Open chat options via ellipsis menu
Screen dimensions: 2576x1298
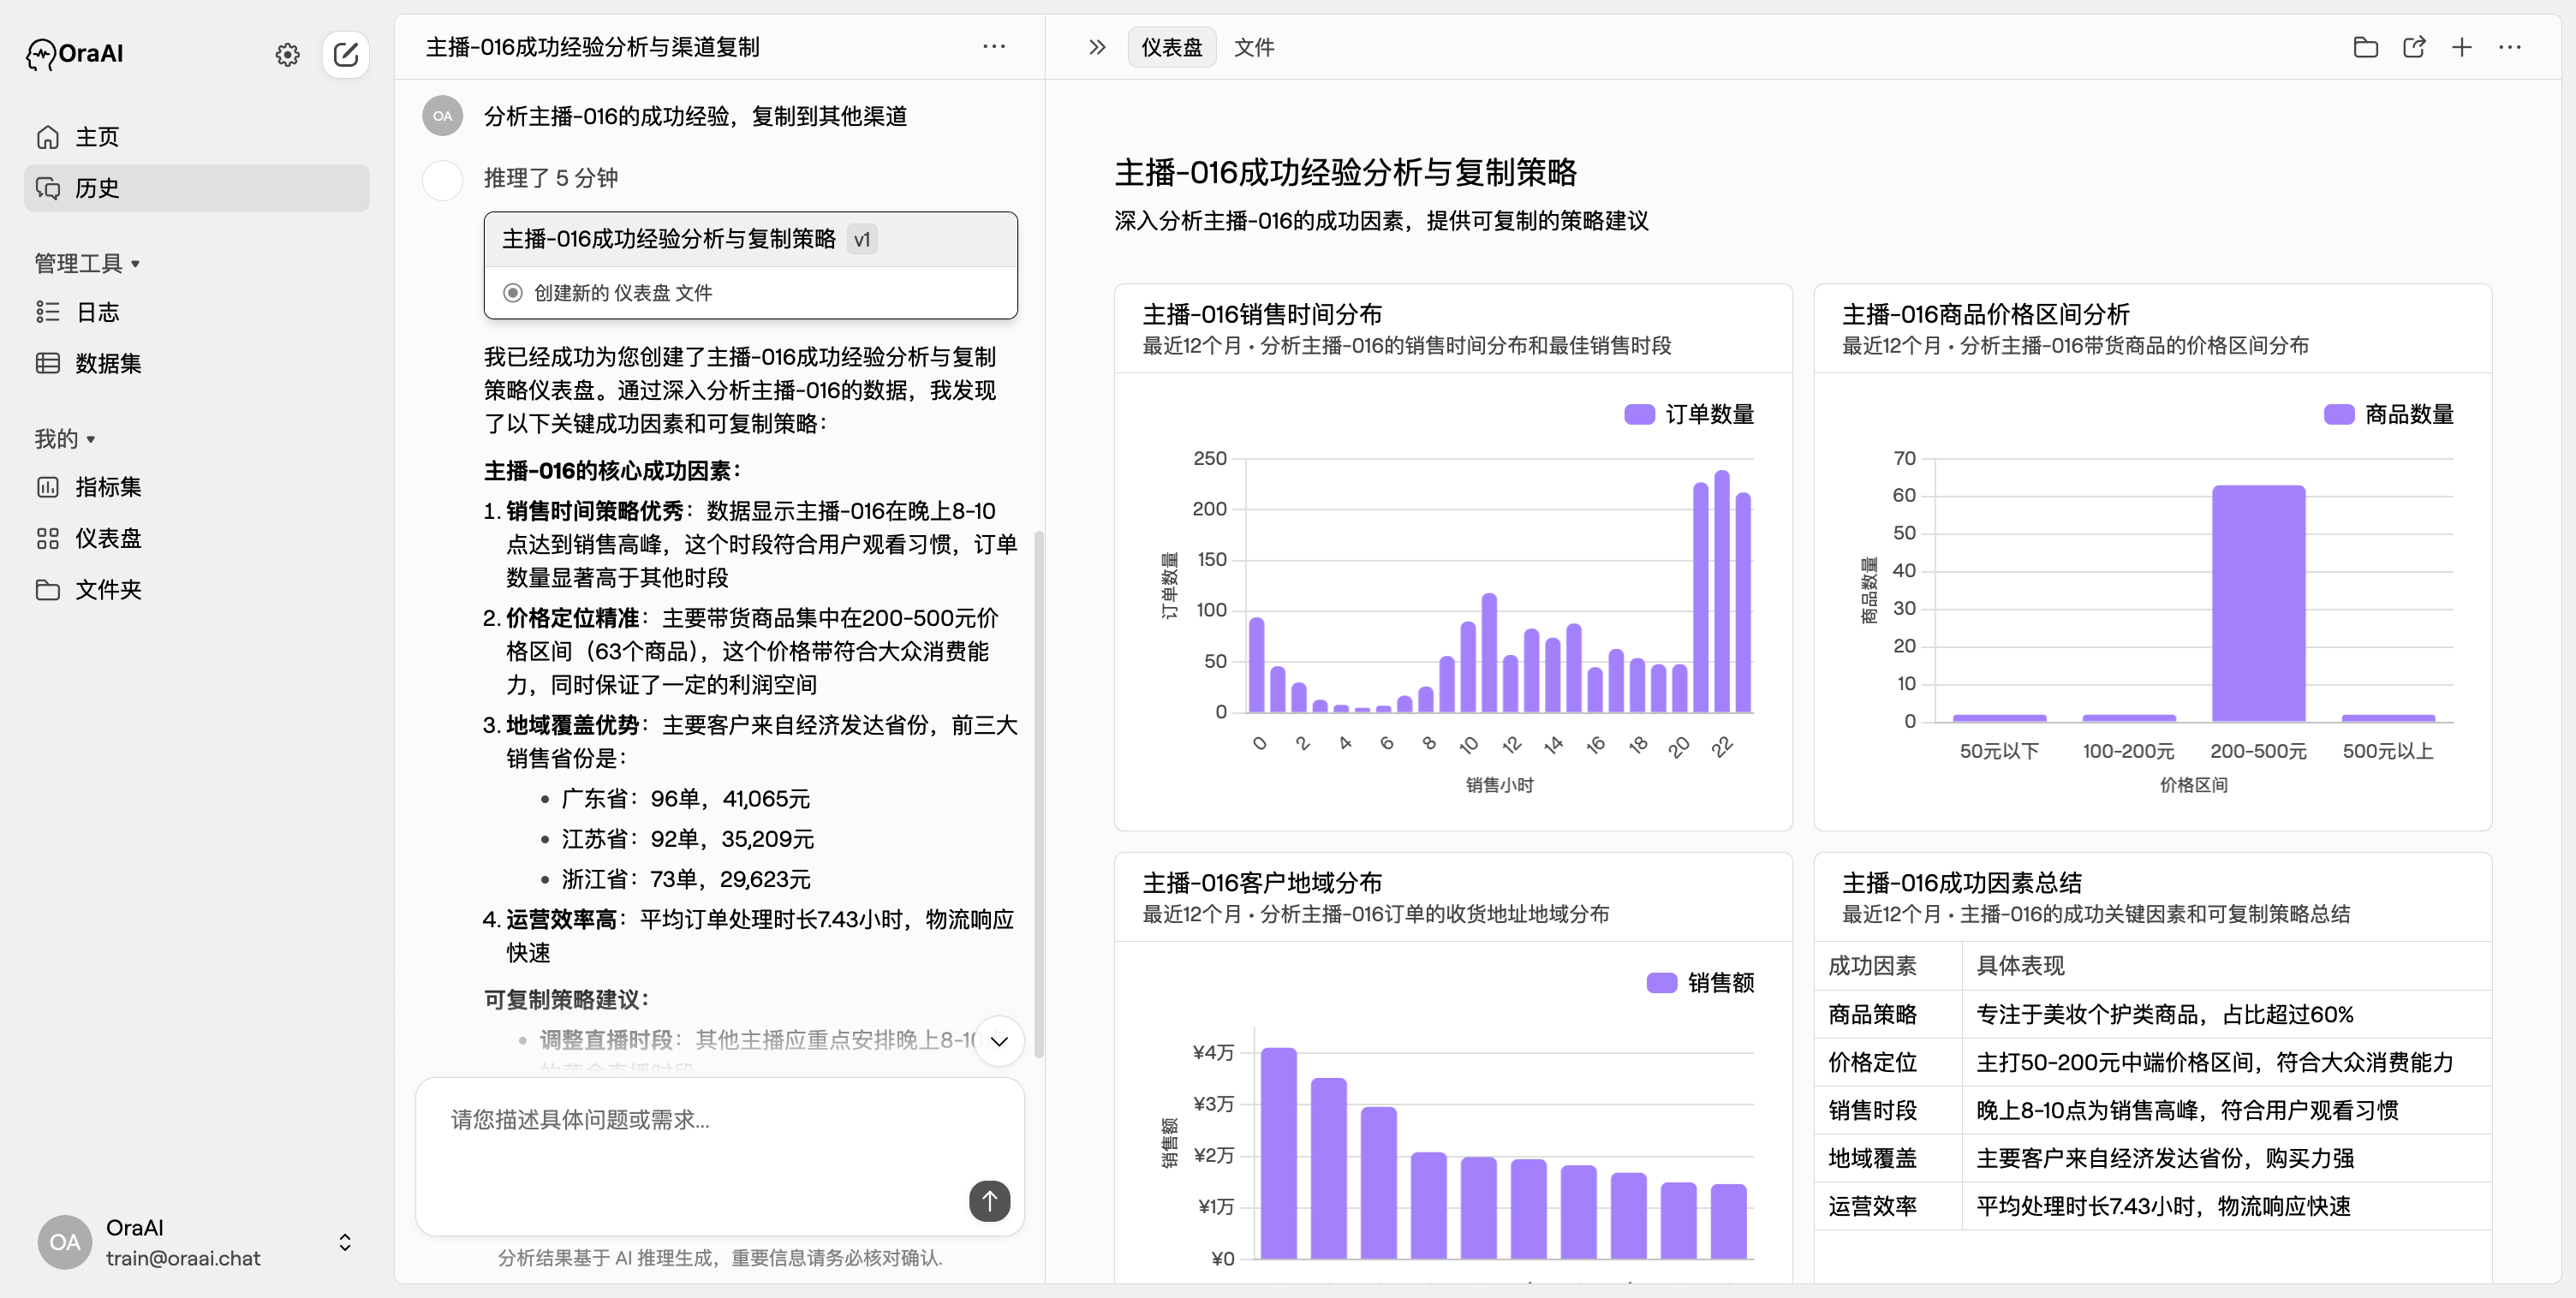[x=994, y=47]
